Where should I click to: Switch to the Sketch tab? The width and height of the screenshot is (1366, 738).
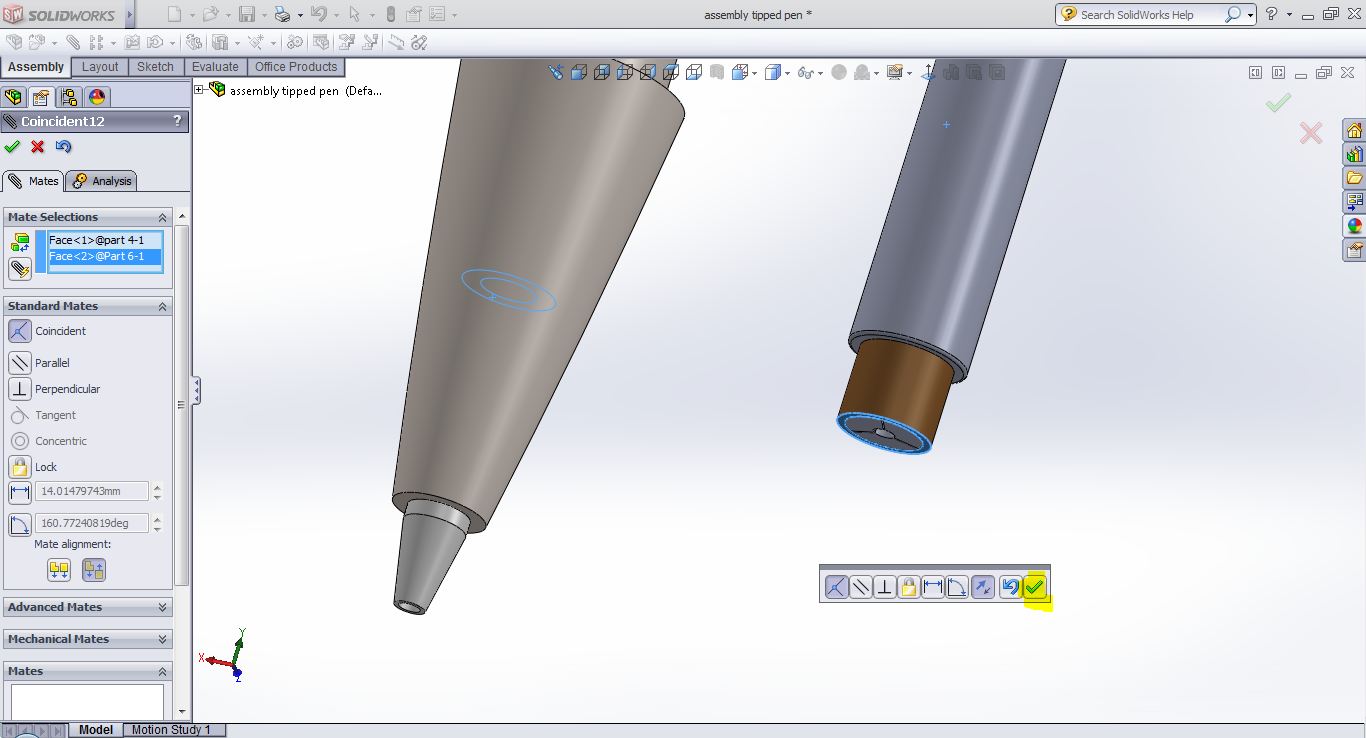click(155, 67)
